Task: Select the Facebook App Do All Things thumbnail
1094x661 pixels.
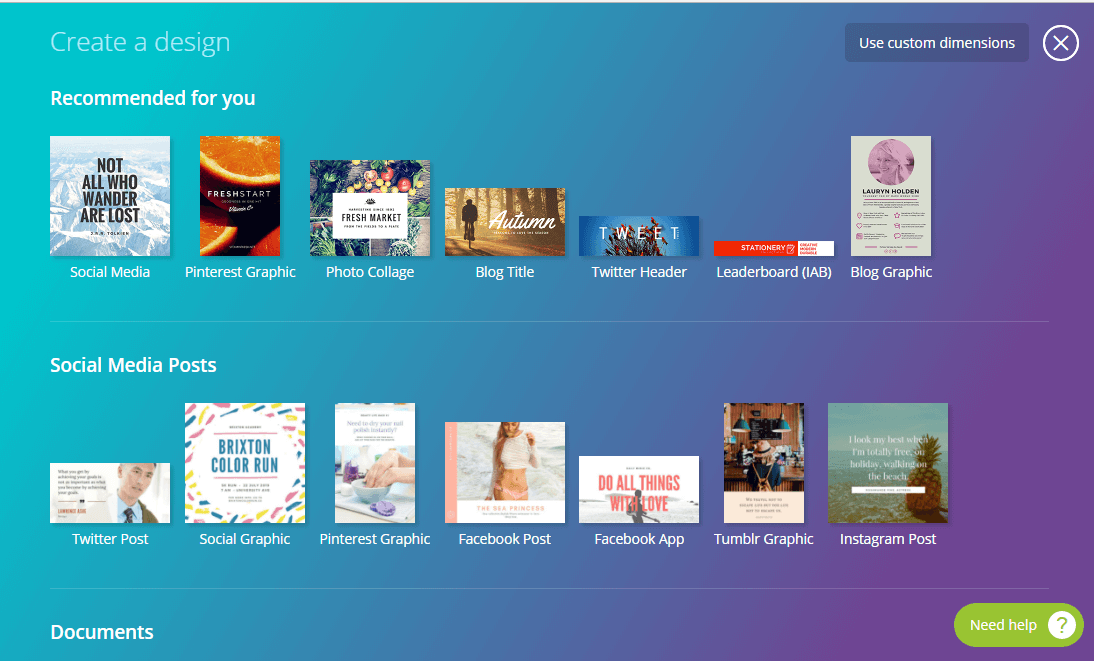Action: tap(639, 489)
